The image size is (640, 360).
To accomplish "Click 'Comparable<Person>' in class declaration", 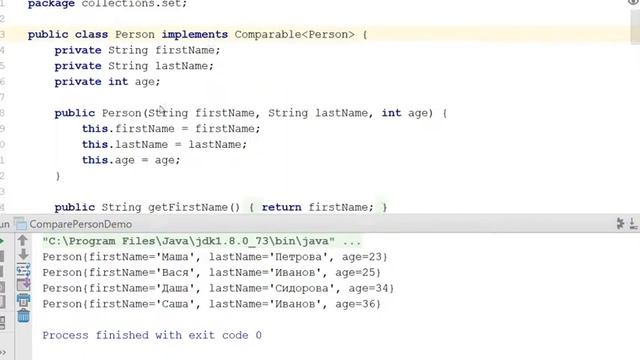I will (294, 35).
